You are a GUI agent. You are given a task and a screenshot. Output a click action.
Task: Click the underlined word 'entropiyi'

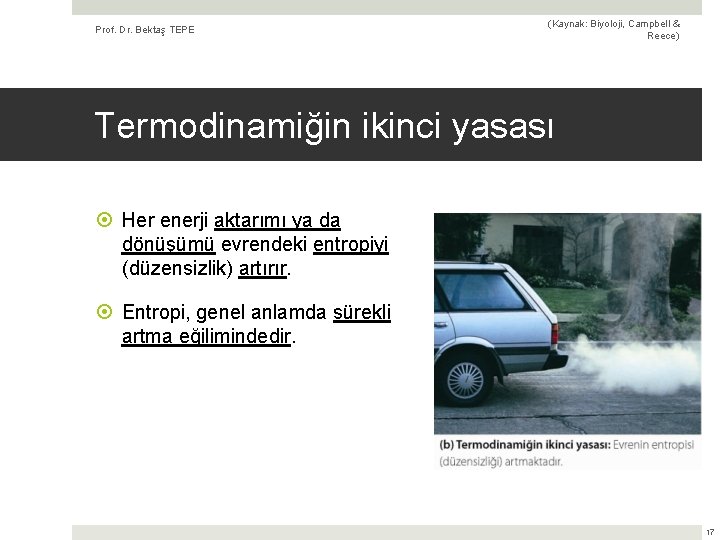(x=350, y=244)
